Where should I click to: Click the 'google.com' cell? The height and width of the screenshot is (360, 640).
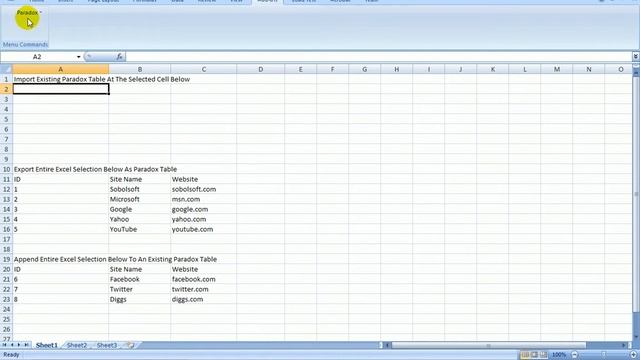pos(204,209)
